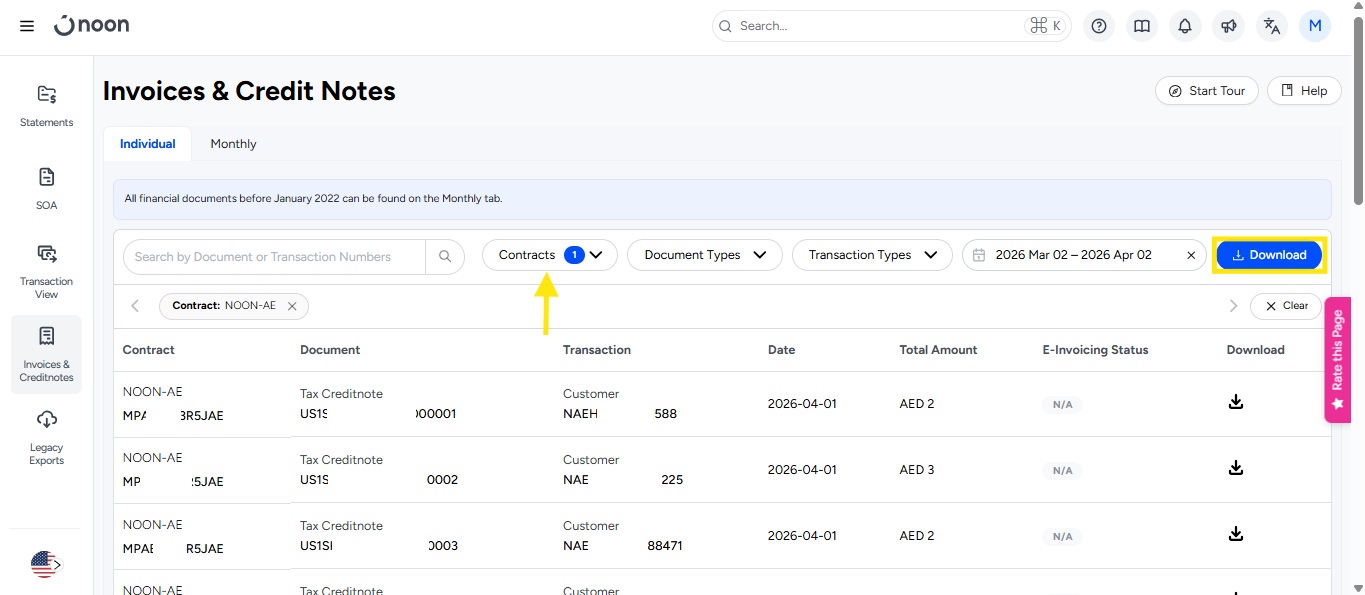This screenshot has width=1365, height=595.
Task: Click the announcements megaphone icon
Action: click(x=1229, y=26)
